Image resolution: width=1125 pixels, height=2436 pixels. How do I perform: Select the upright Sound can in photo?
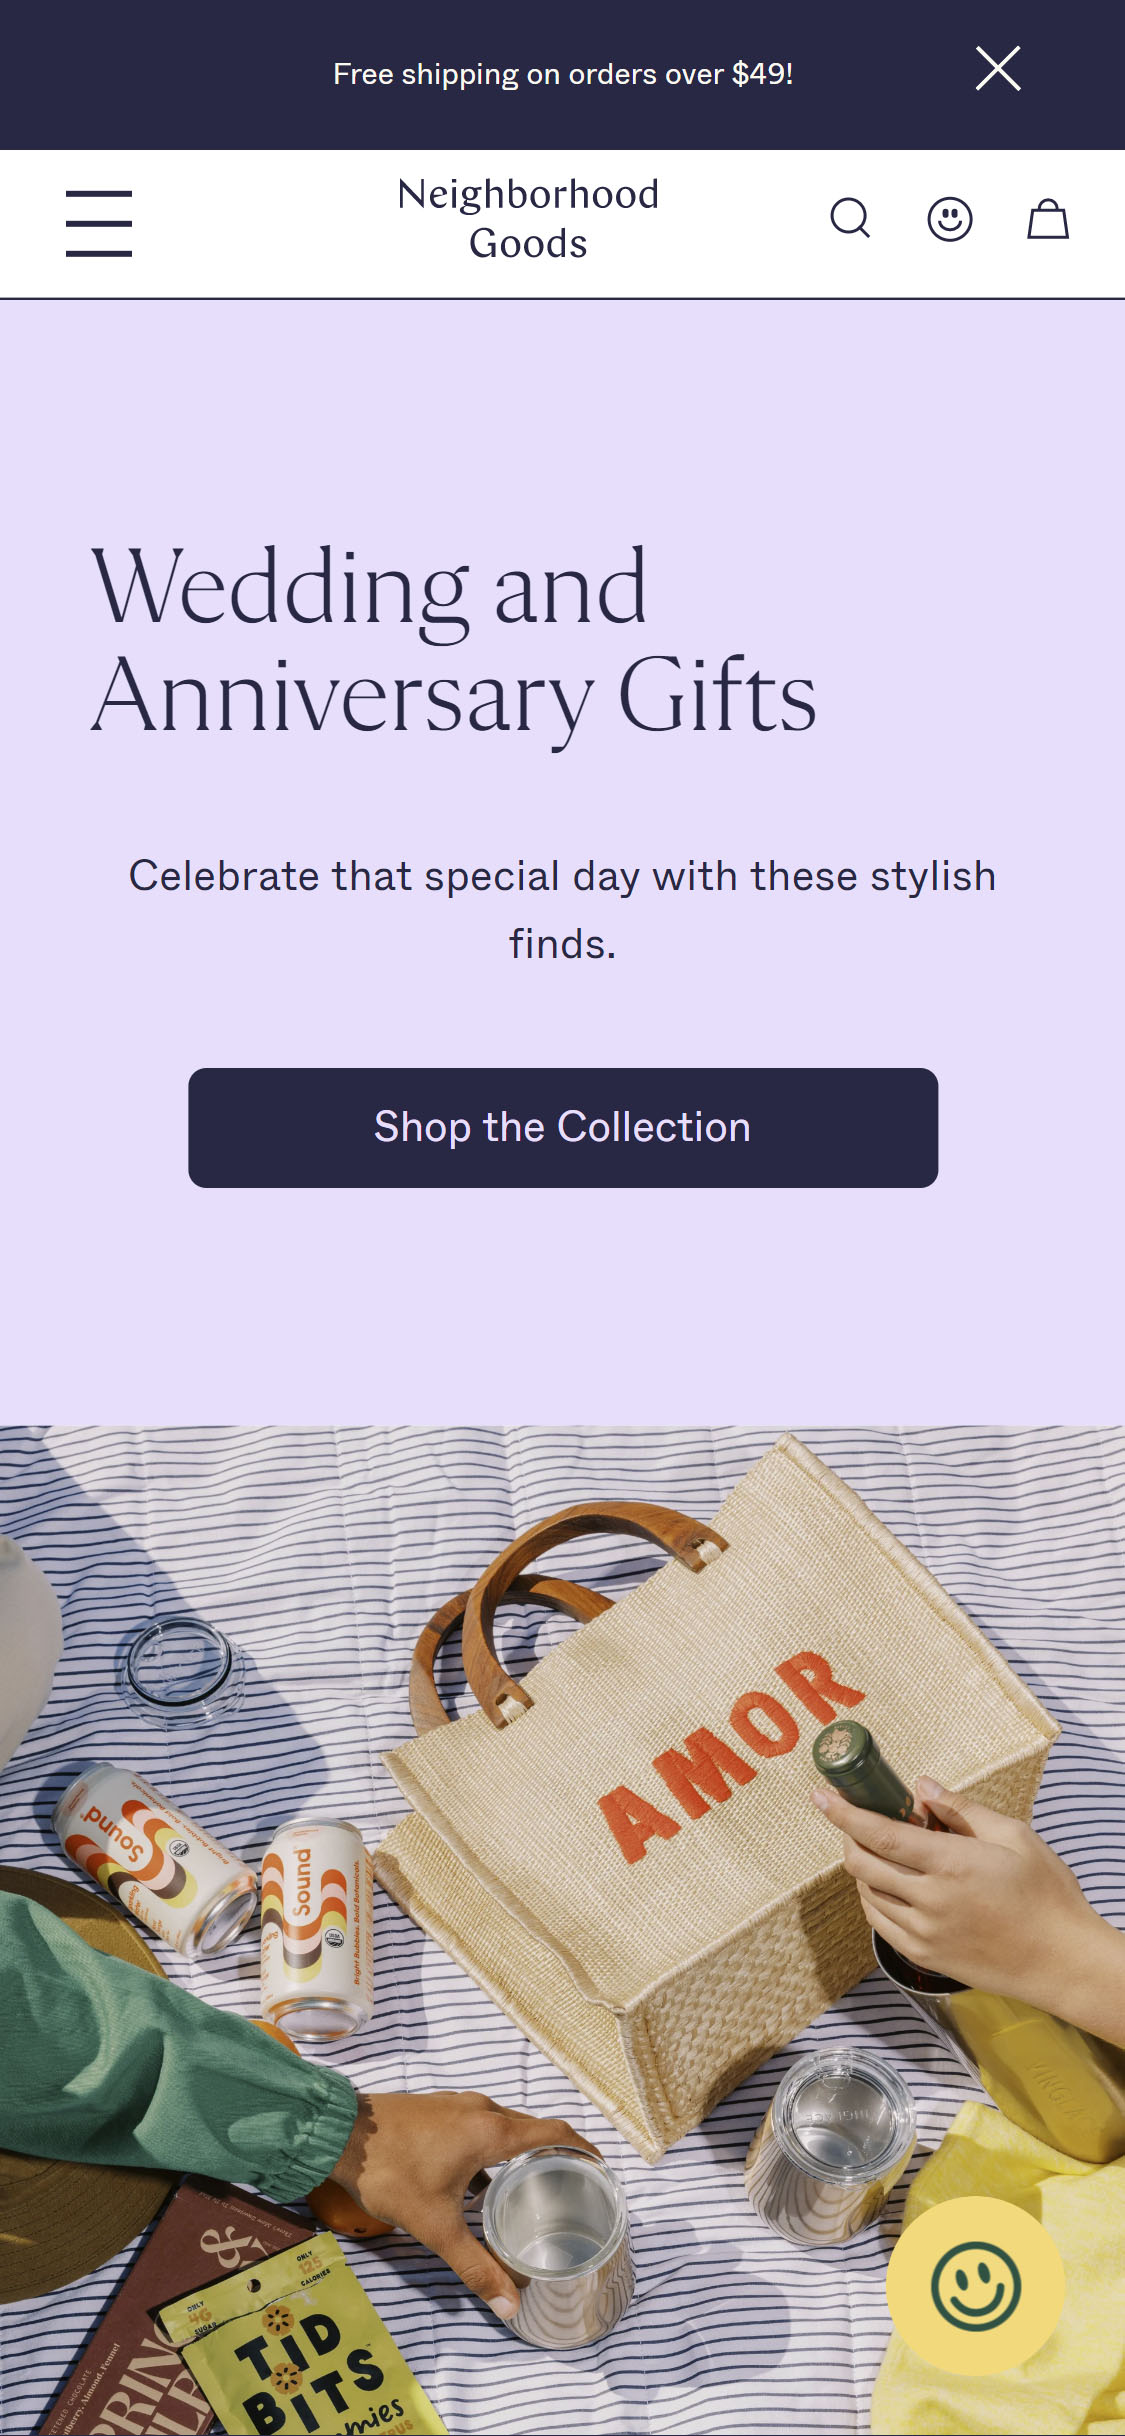(316, 1930)
